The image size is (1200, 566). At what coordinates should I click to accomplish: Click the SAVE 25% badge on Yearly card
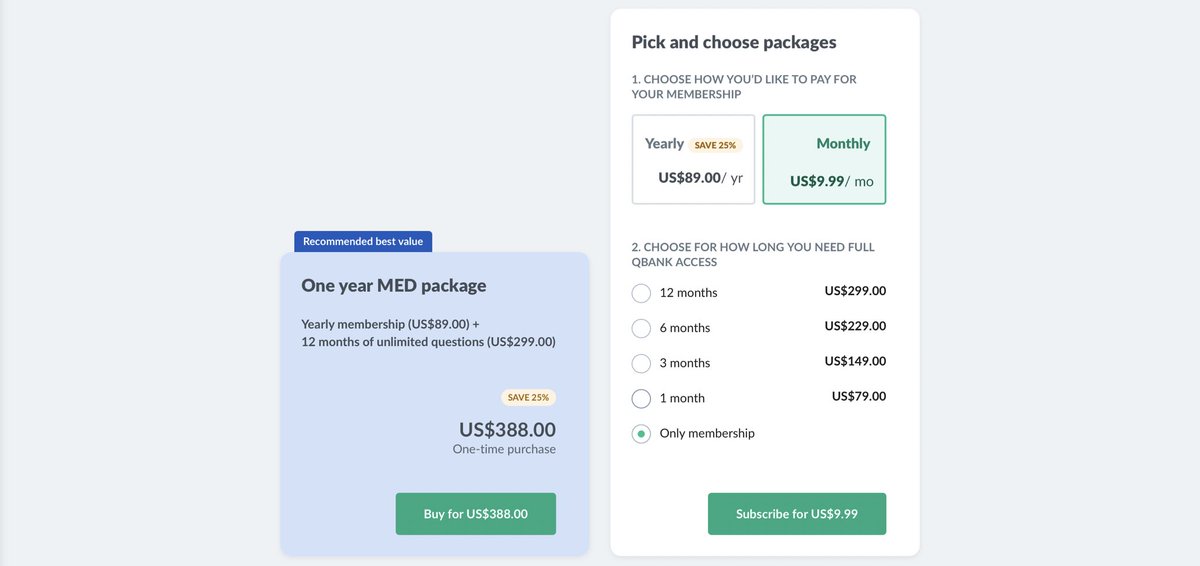[x=715, y=145]
